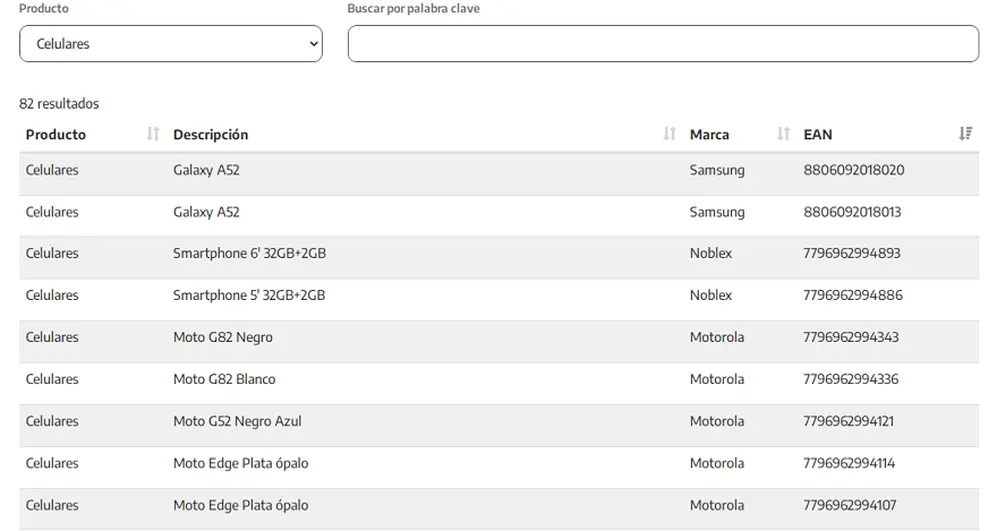Click the EAN column header
This screenshot has height=531, width=997.
(818, 134)
